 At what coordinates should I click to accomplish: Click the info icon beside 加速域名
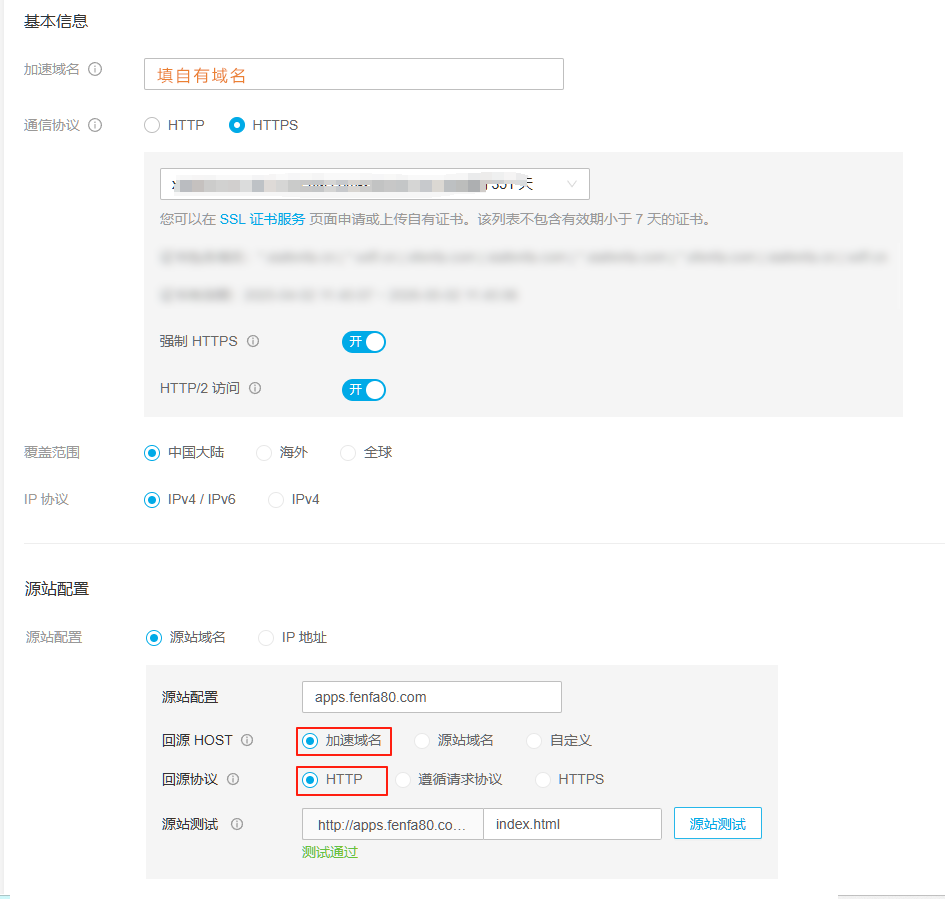click(95, 69)
